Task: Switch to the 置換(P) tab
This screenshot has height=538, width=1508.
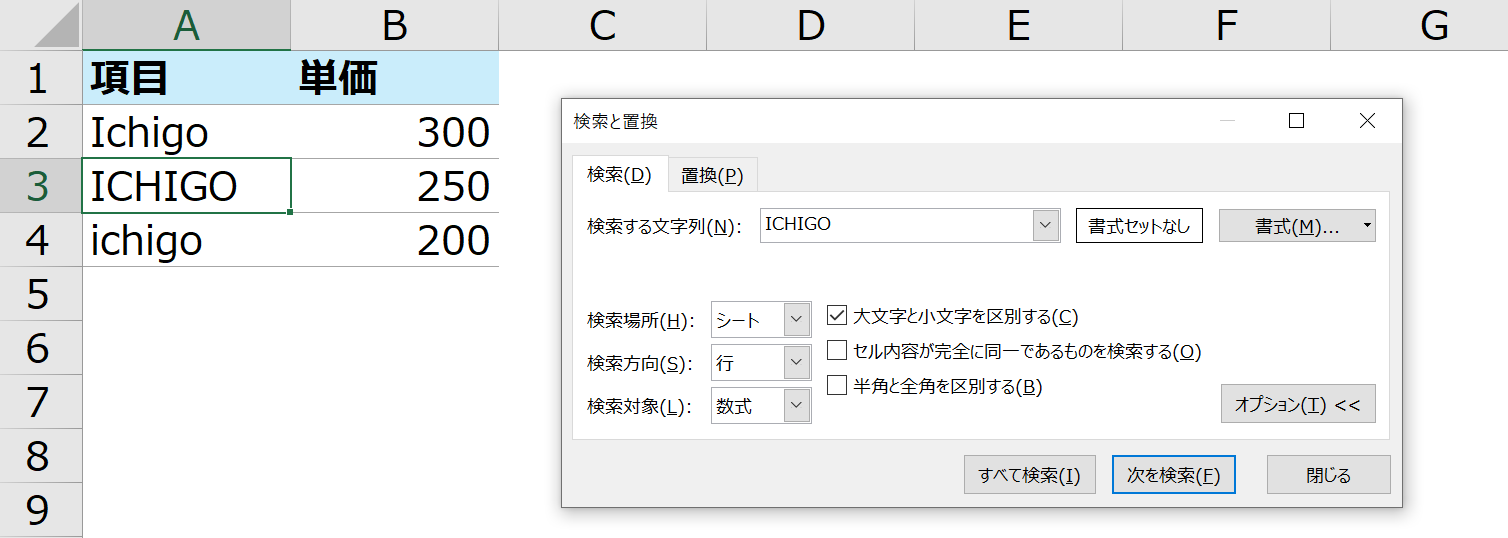Action: pyautogui.click(x=712, y=175)
